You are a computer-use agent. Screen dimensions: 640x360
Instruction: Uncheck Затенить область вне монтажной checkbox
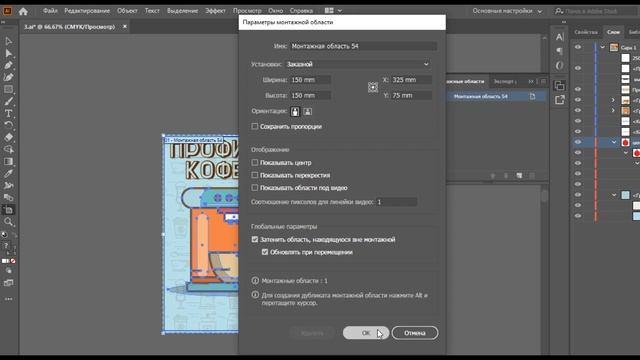coord(255,240)
